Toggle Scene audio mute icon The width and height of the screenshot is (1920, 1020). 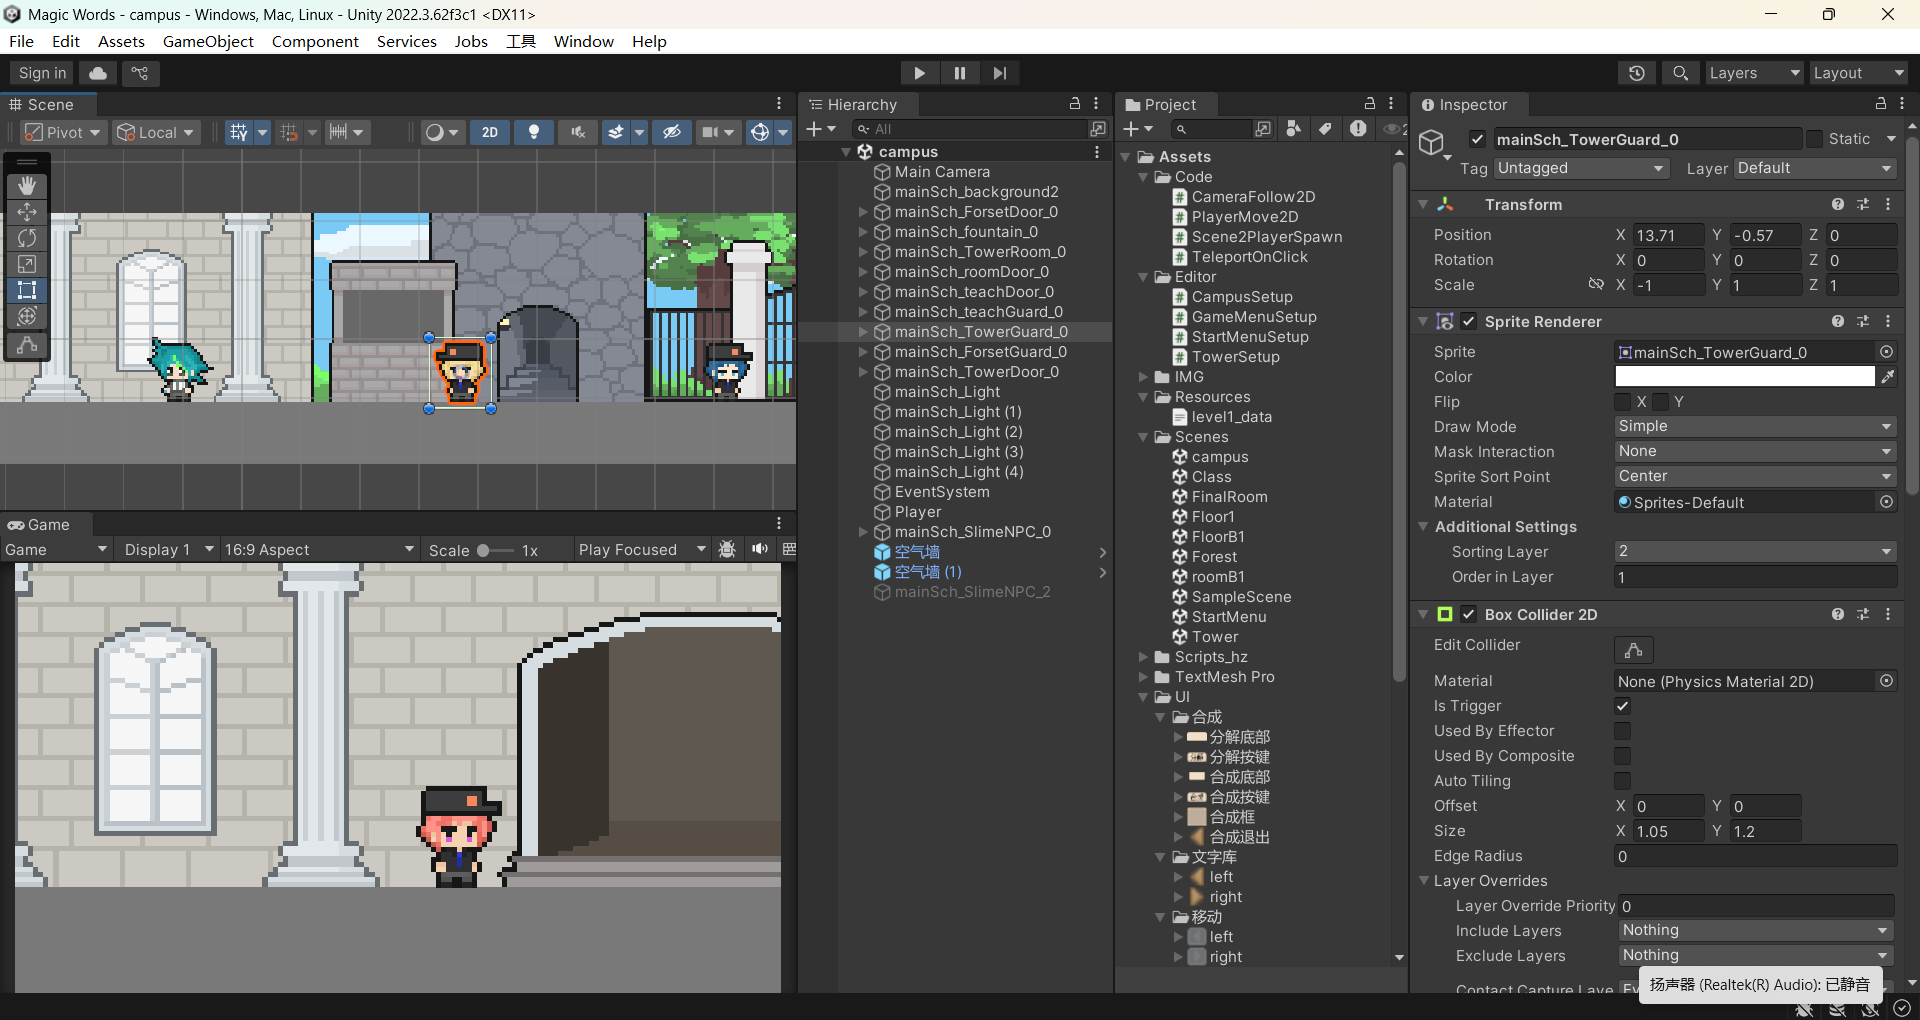pos(578,132)
